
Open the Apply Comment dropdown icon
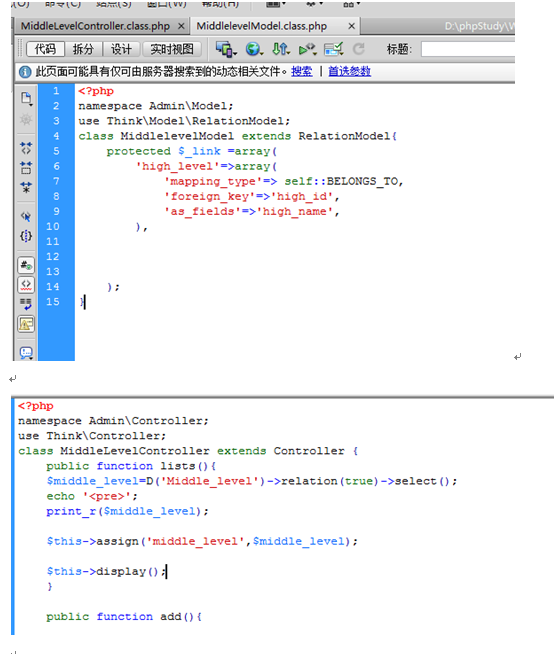click(26, 353)
